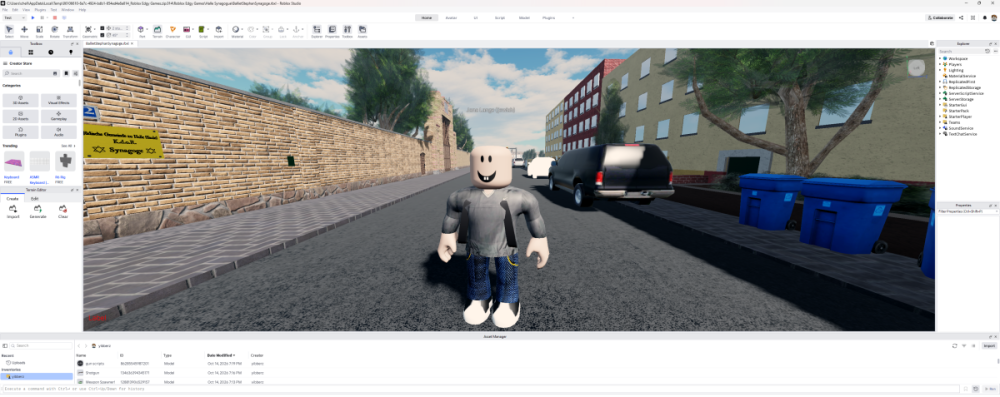
Task: Open the File menu
Action: [x=5, y=10]
